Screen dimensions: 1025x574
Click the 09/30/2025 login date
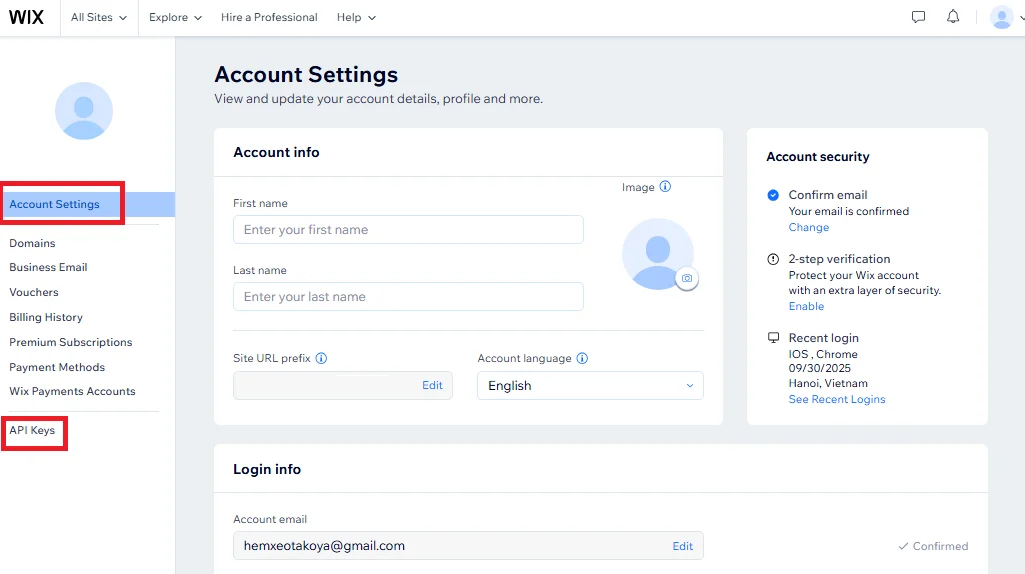tap(820, 368)
